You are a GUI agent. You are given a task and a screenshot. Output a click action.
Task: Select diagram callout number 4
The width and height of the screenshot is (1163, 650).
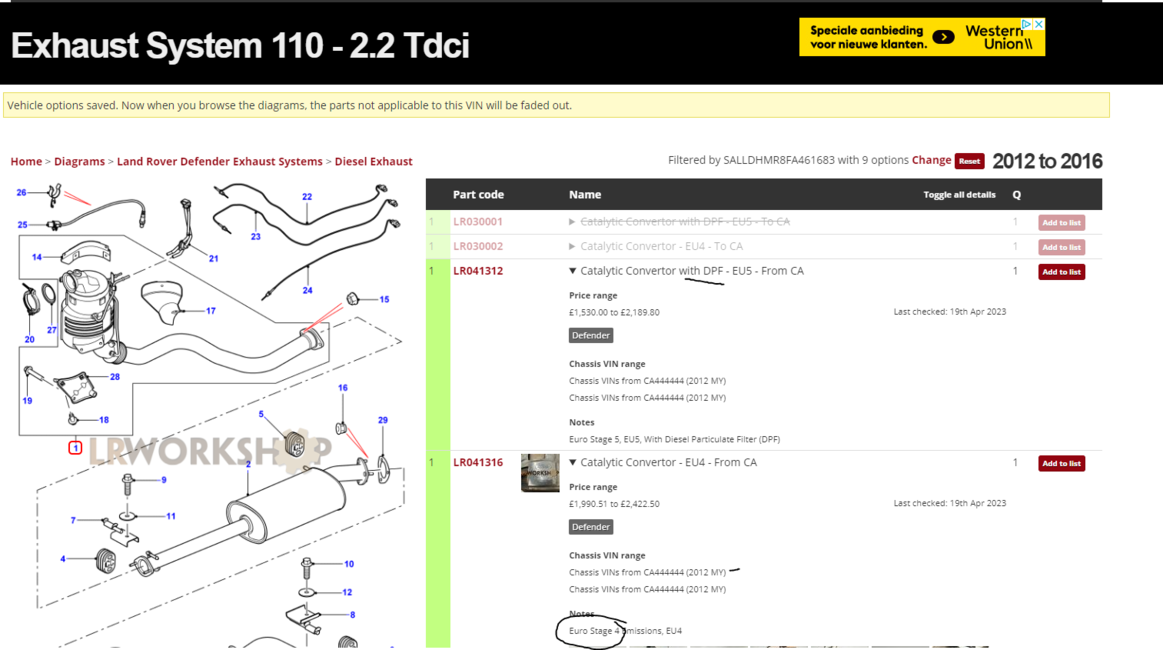[x=62, y=559]
